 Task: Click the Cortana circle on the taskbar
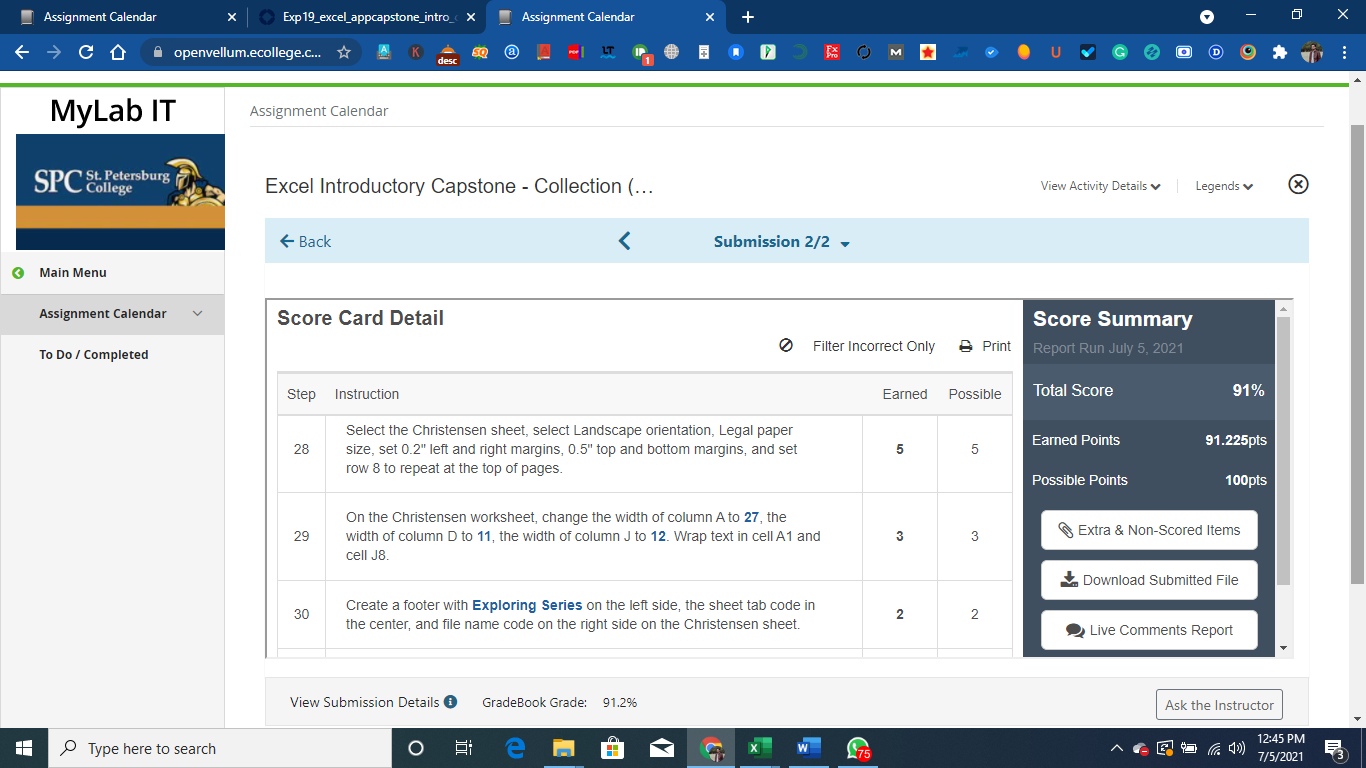[x=416, y=748]
